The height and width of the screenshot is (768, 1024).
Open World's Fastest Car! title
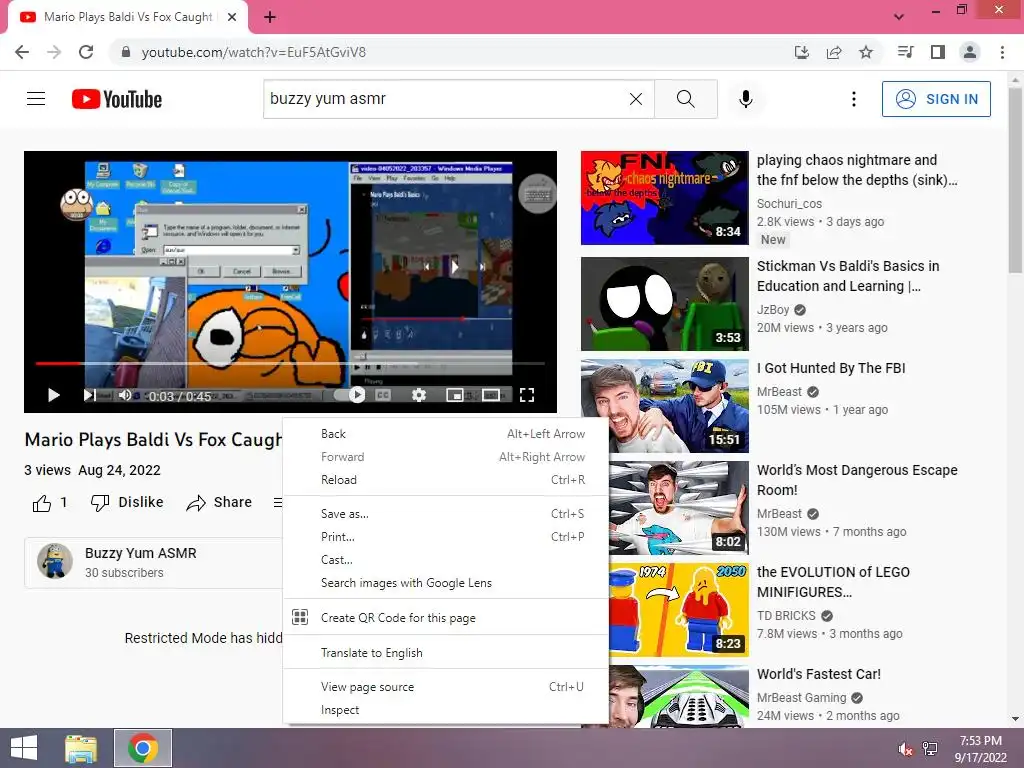click(818, 674)
